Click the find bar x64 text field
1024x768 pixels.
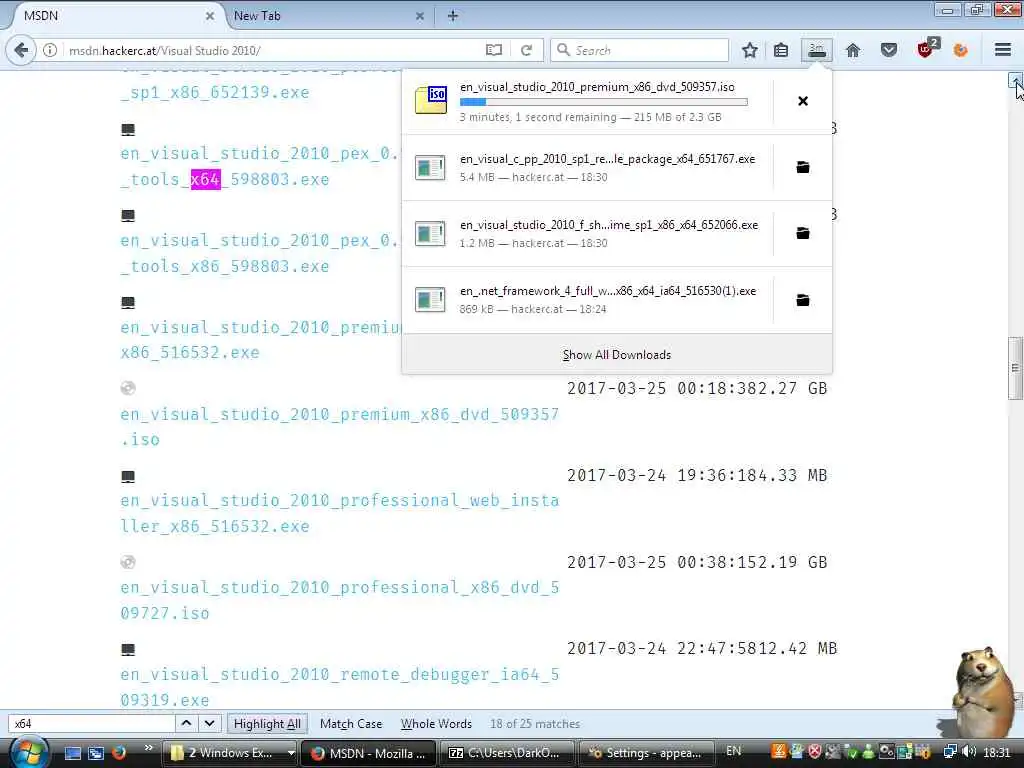[91, 724]
